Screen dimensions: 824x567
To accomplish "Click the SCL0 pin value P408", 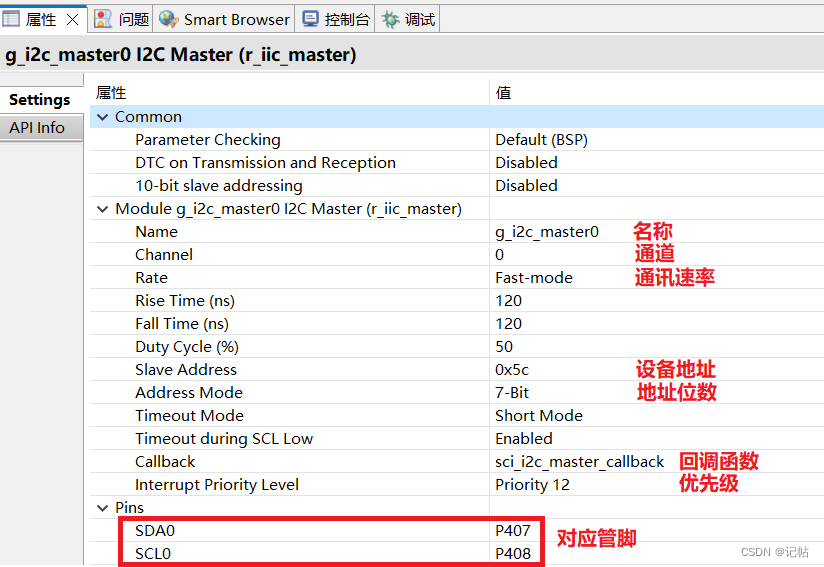I will pos(513,554).
